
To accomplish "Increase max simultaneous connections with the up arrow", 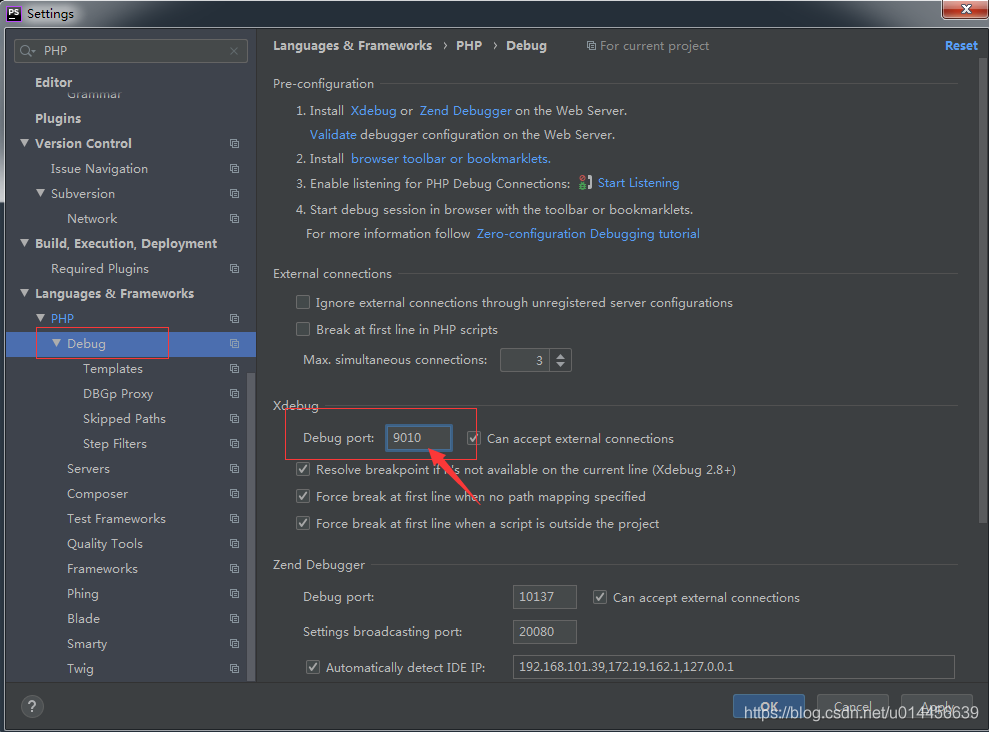I will click(560, 355).
